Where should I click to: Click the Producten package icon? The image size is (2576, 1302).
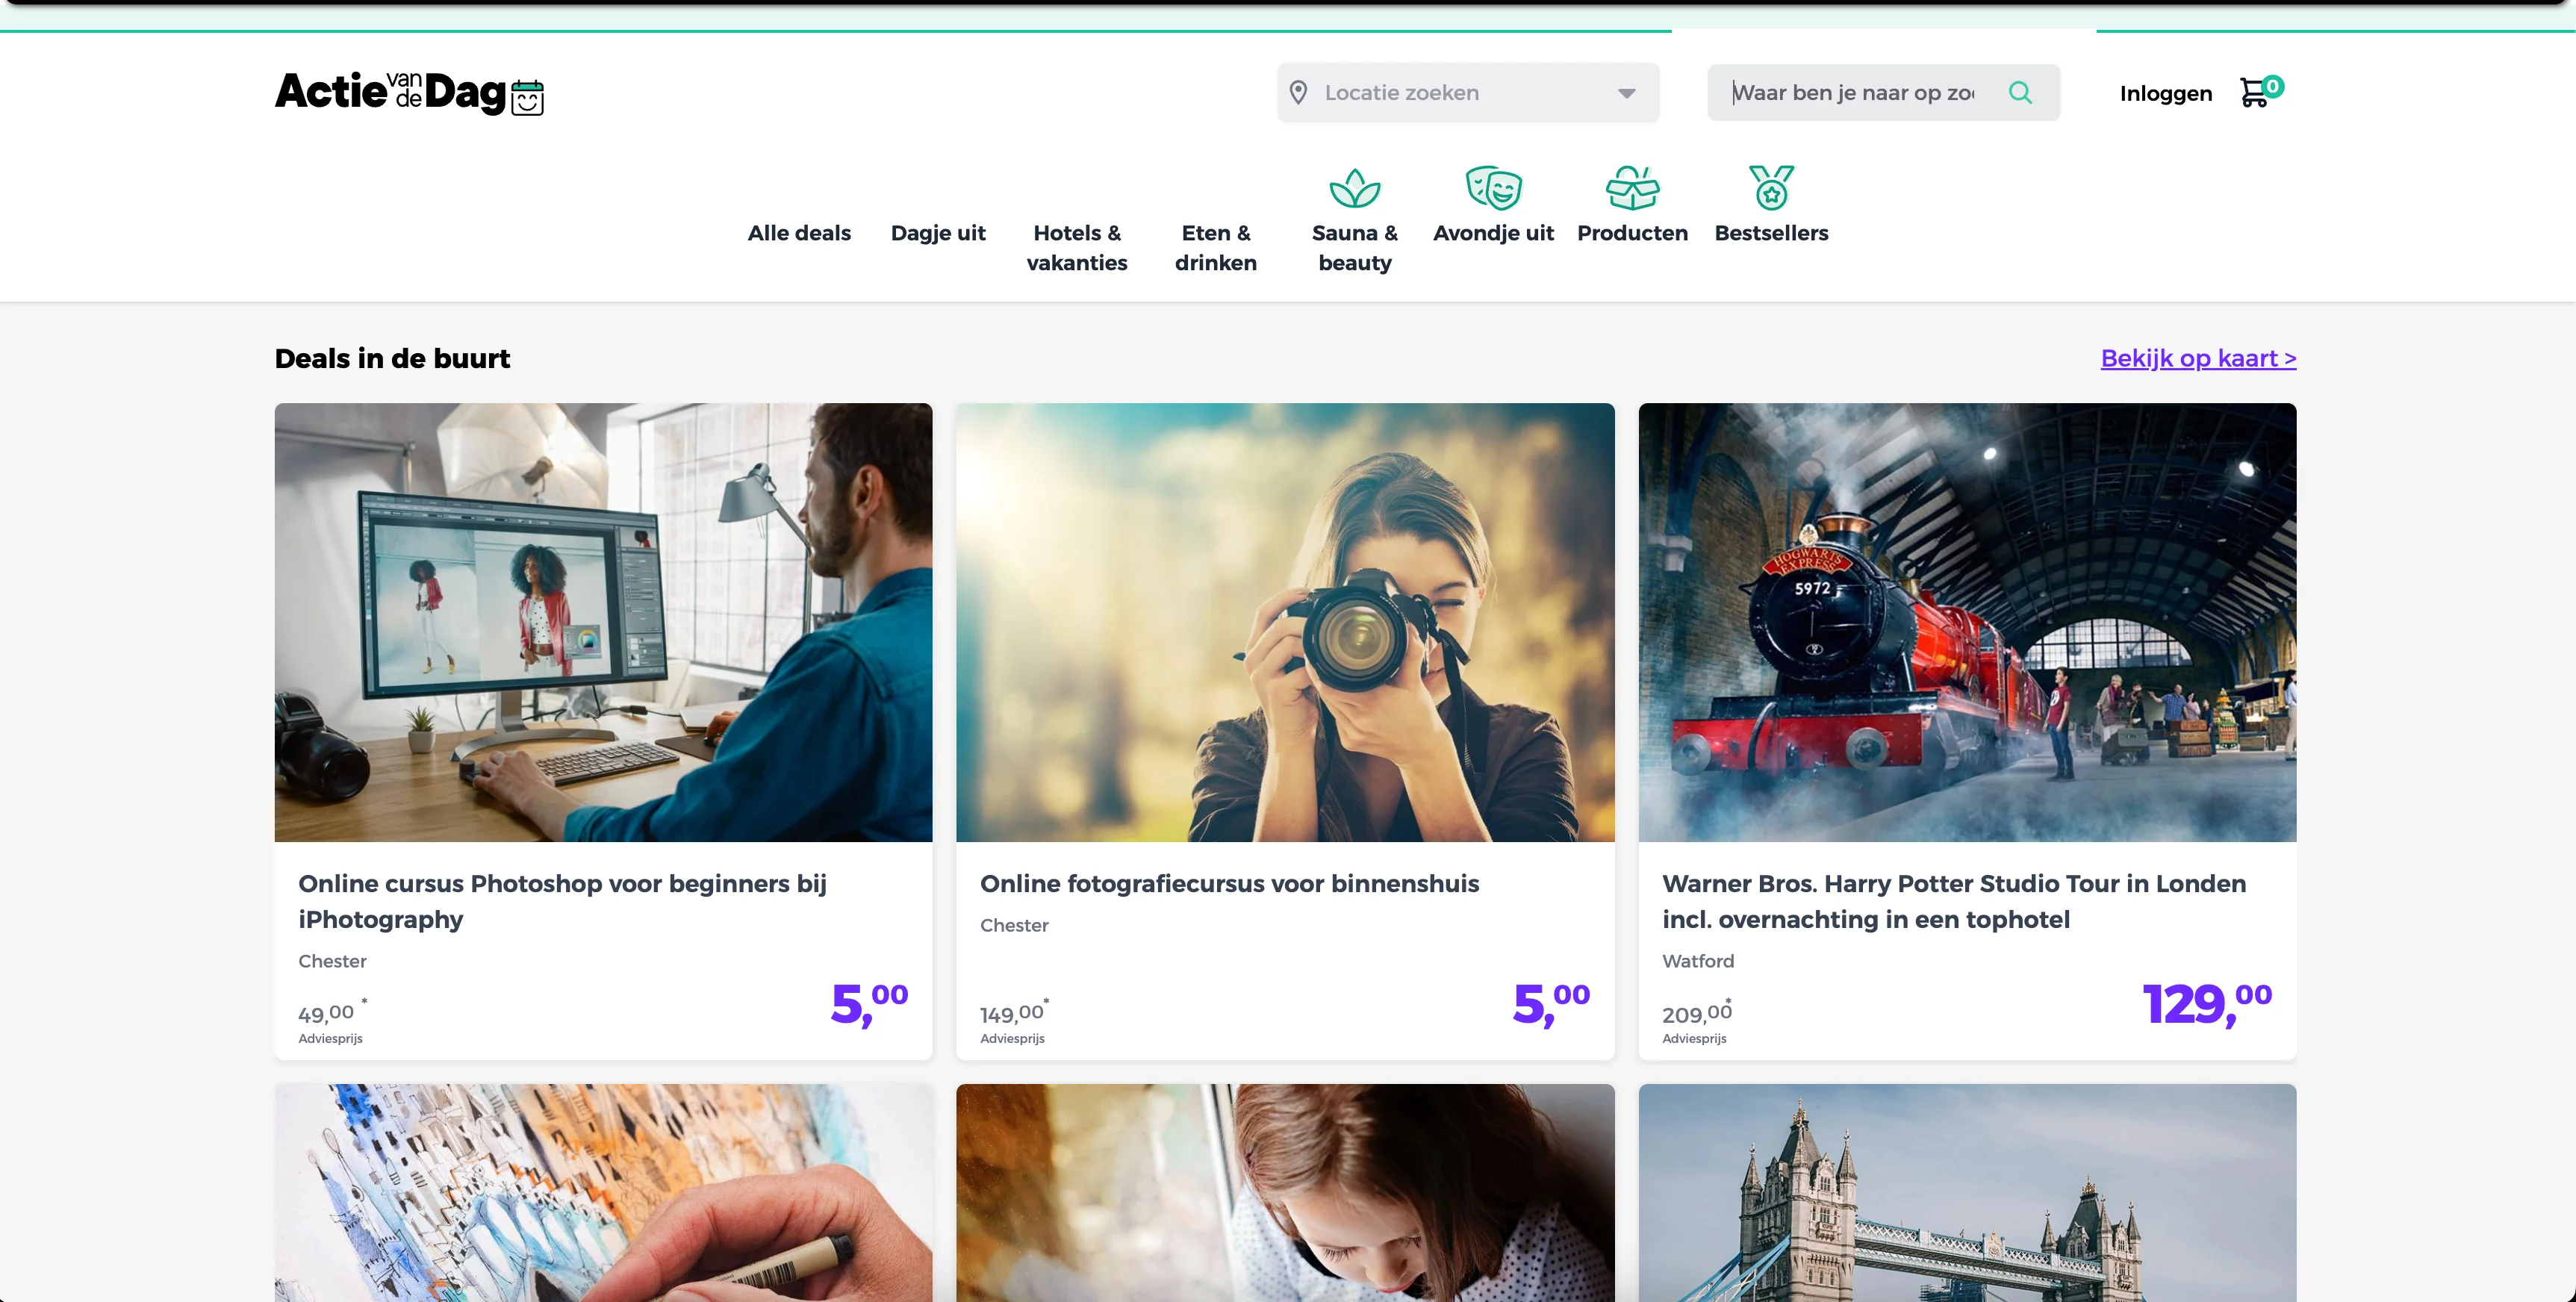tap(1632, 188)
